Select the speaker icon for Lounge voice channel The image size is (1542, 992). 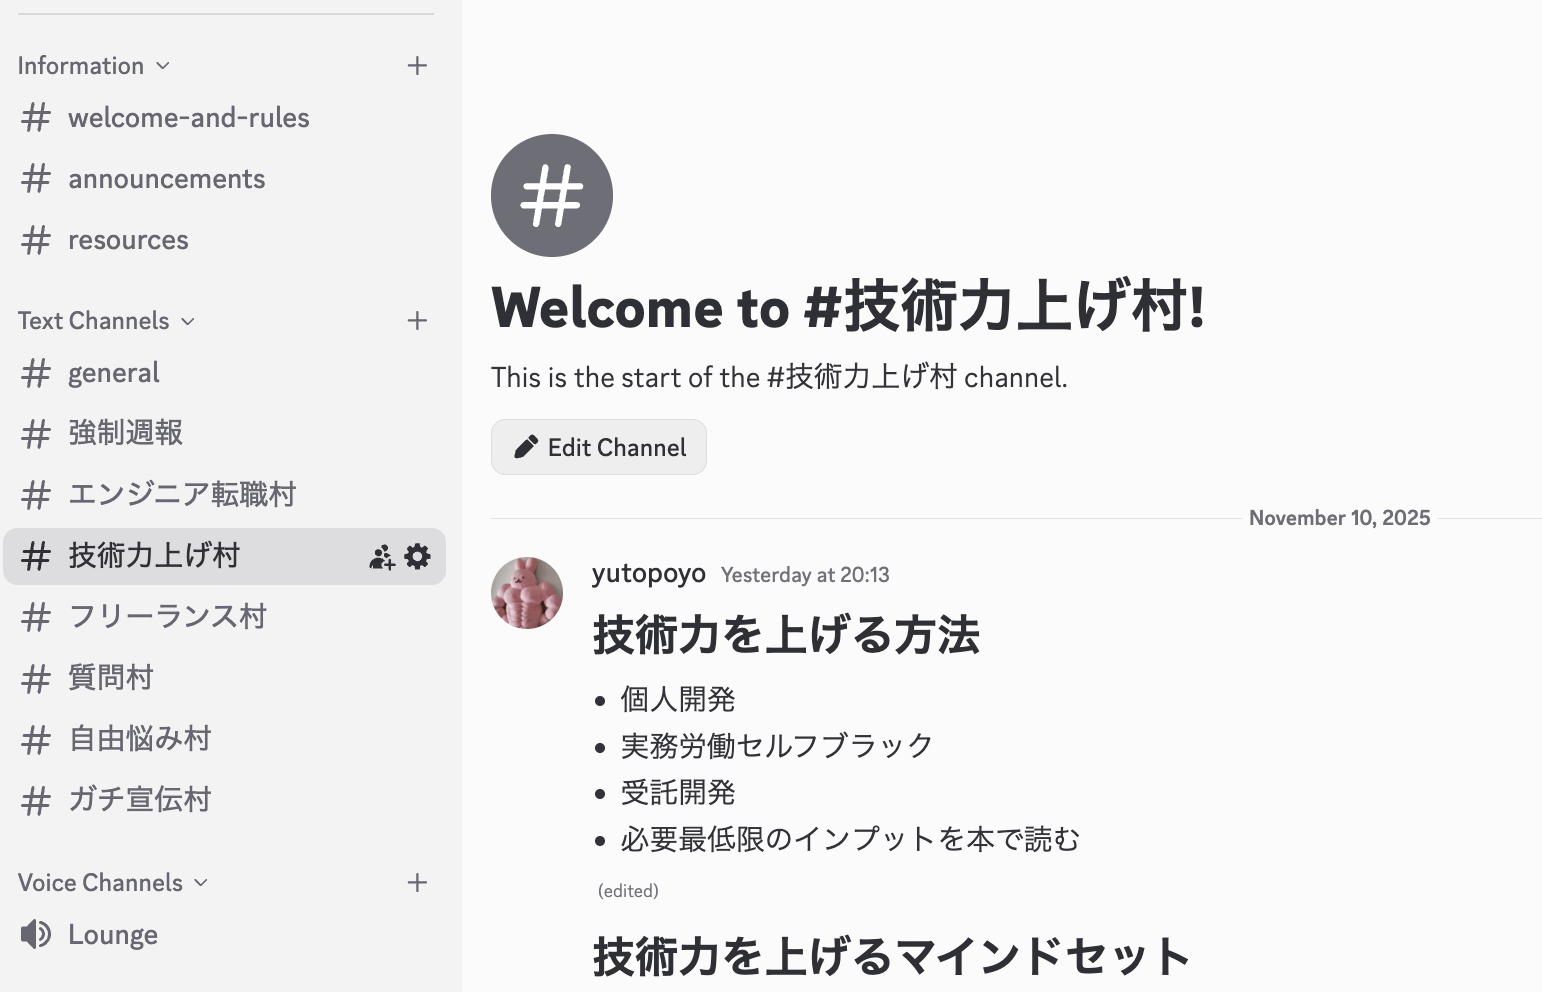click(36, 934)
